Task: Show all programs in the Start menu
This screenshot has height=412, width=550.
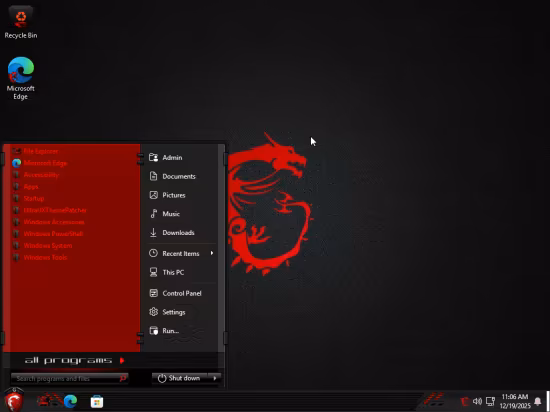Action: pos(74,360)
